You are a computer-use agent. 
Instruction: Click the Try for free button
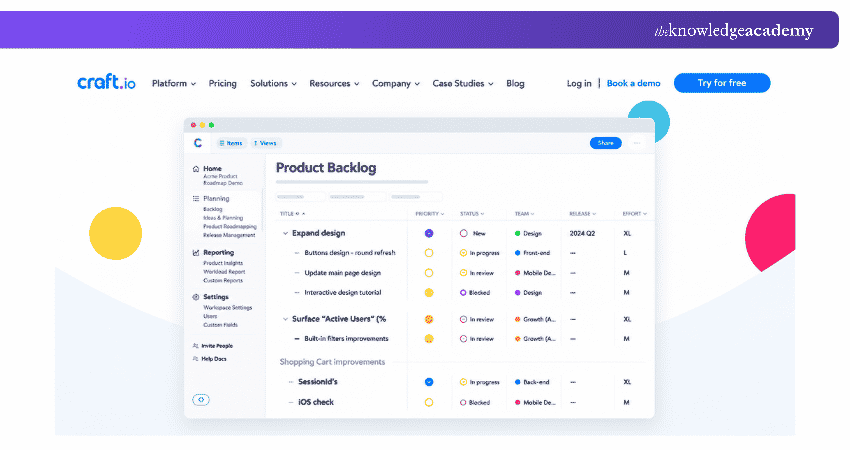(x=722, y=83)
